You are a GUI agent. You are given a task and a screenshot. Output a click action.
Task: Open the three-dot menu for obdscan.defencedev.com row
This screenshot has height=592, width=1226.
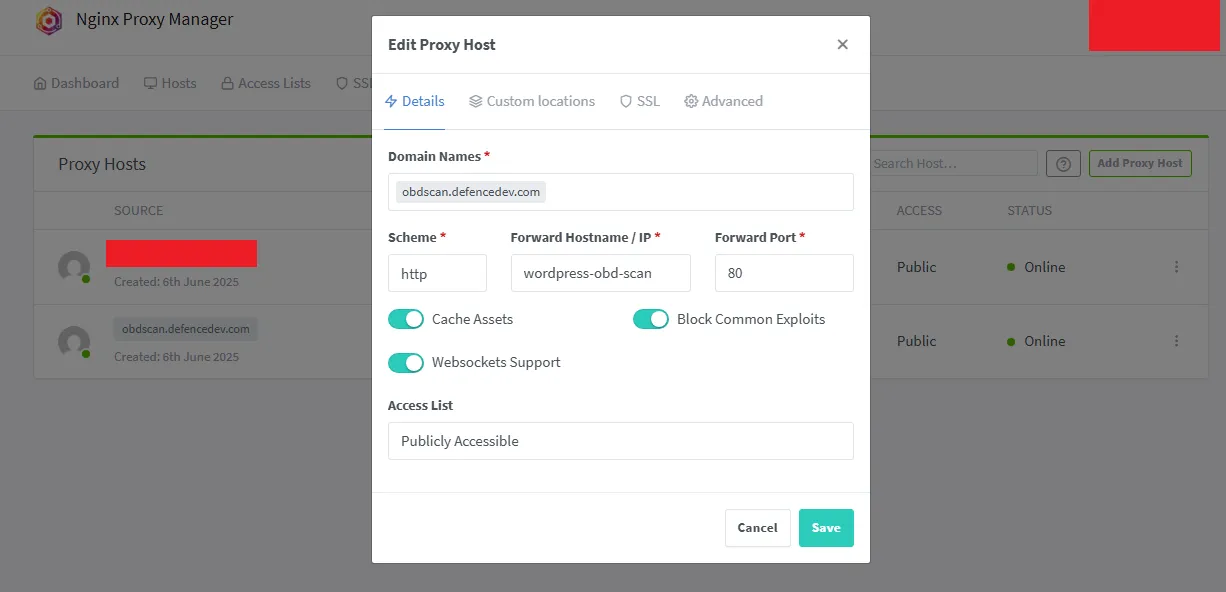tap(1176, 341)
